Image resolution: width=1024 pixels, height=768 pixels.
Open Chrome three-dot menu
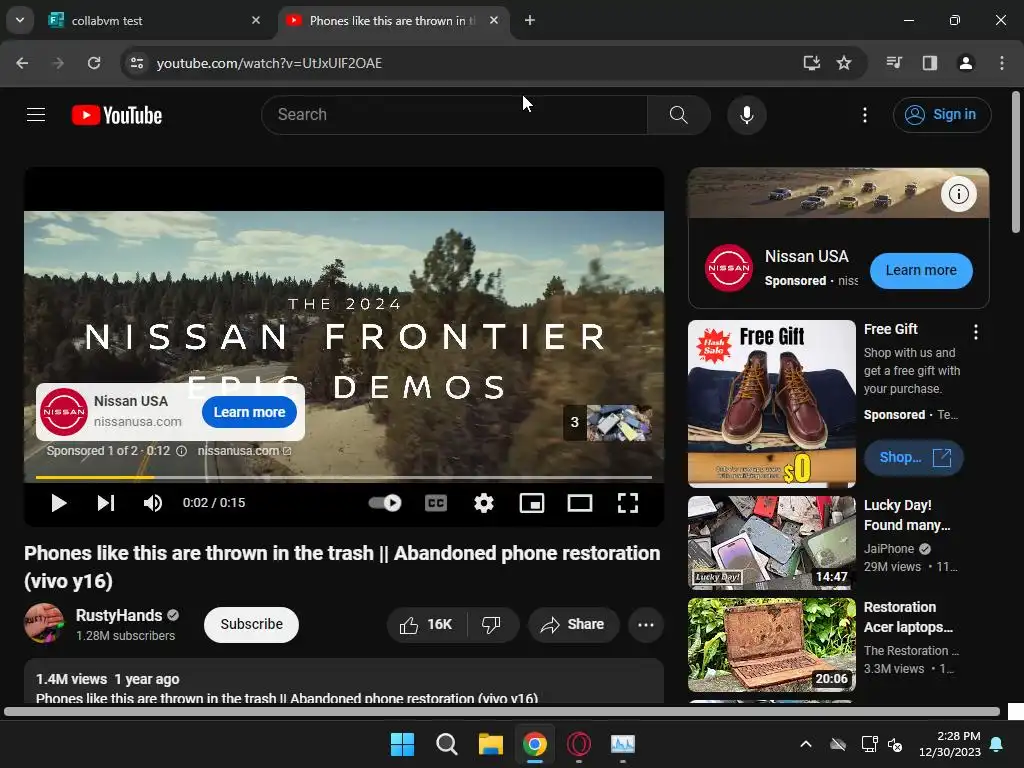1002,63
